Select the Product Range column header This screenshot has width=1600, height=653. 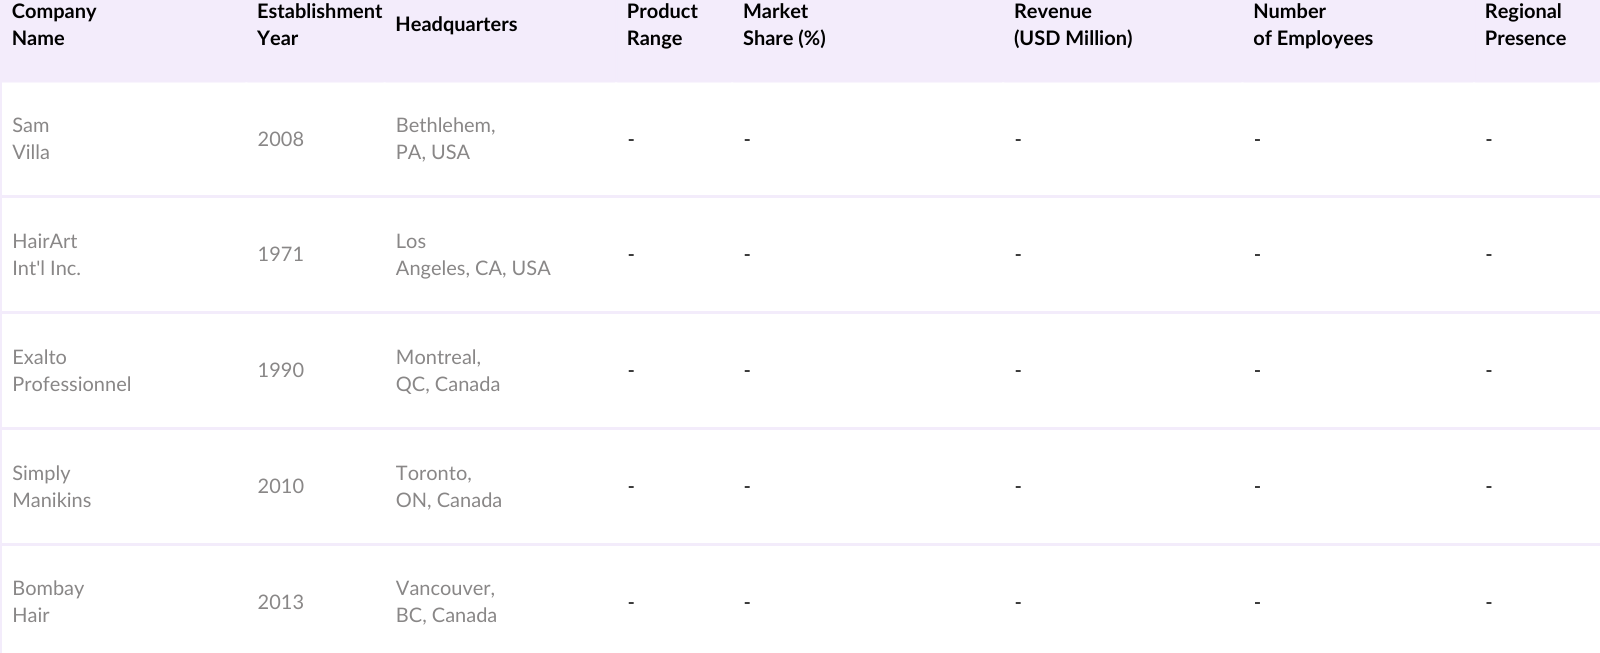tap(662, 25)
